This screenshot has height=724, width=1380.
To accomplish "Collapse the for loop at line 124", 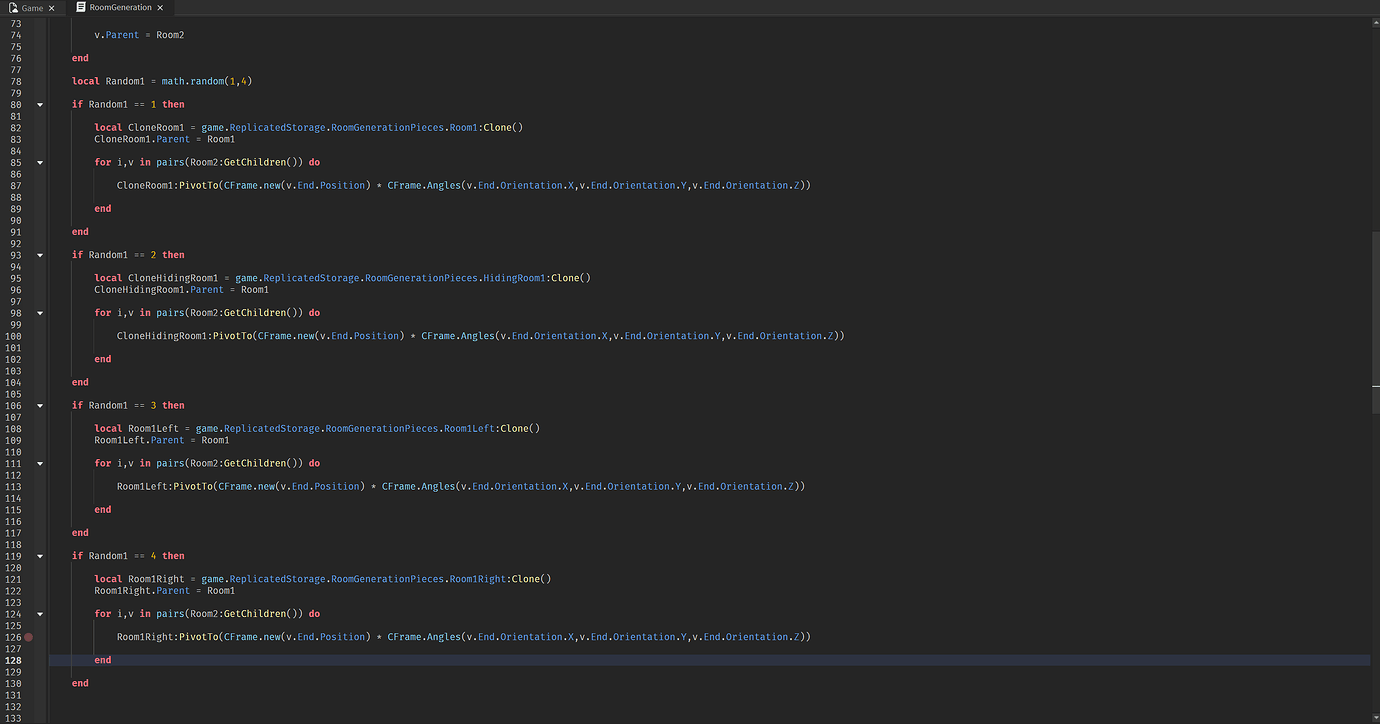I will (x=39, y=613).
